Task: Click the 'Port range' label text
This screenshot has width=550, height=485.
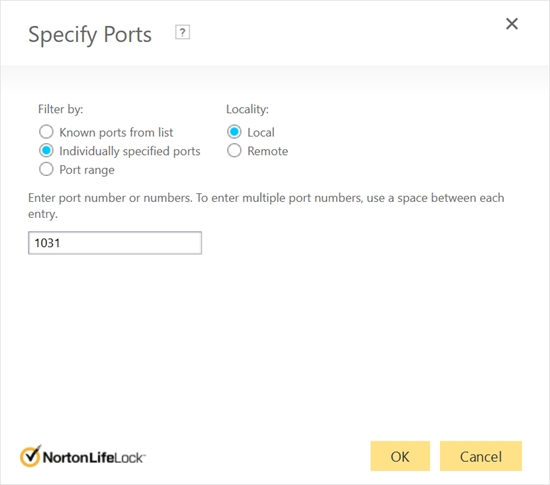Action: [87, 170]
